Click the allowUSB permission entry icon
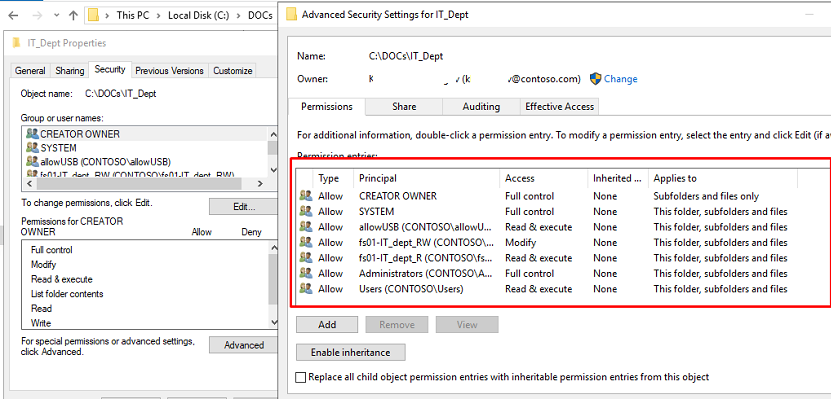831x399 pixels. coord(306,227)
